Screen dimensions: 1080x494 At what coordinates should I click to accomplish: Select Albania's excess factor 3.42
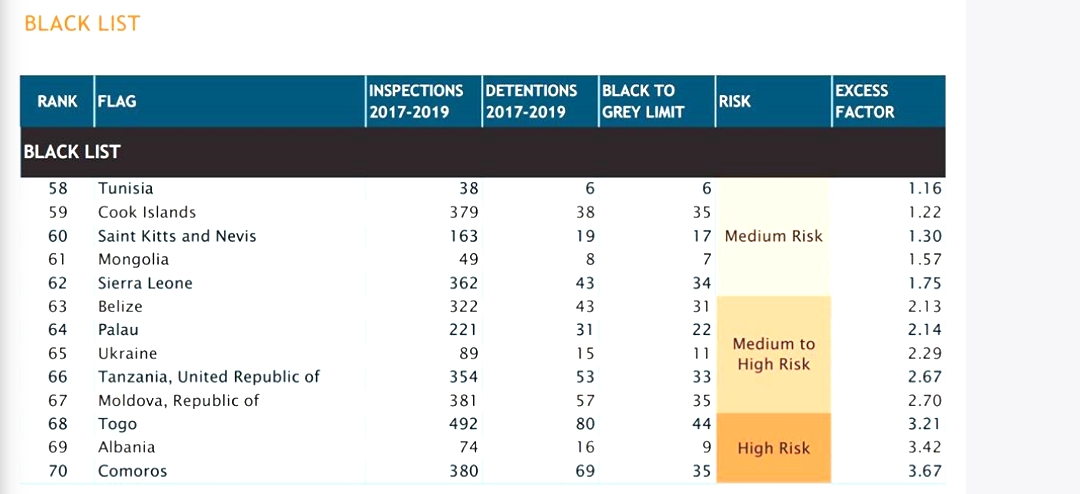pyautogui.click(x=925, y=447)
